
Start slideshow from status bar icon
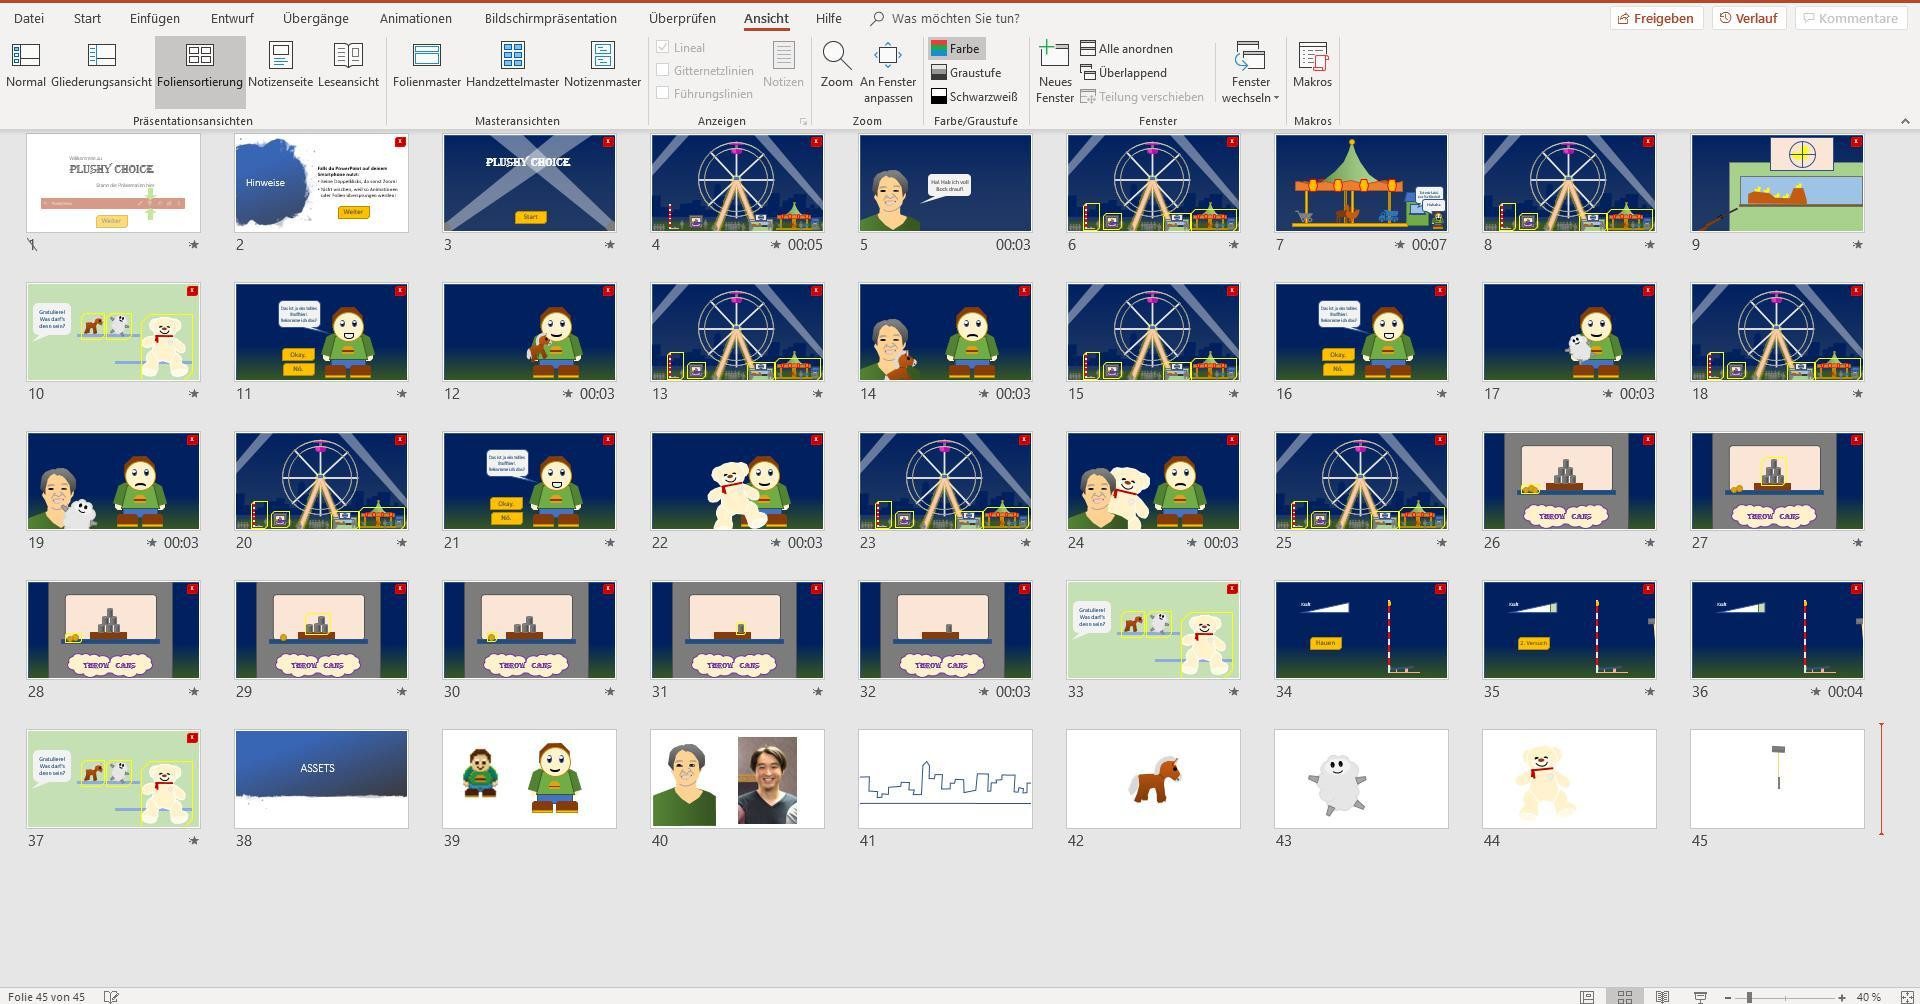1700,997
